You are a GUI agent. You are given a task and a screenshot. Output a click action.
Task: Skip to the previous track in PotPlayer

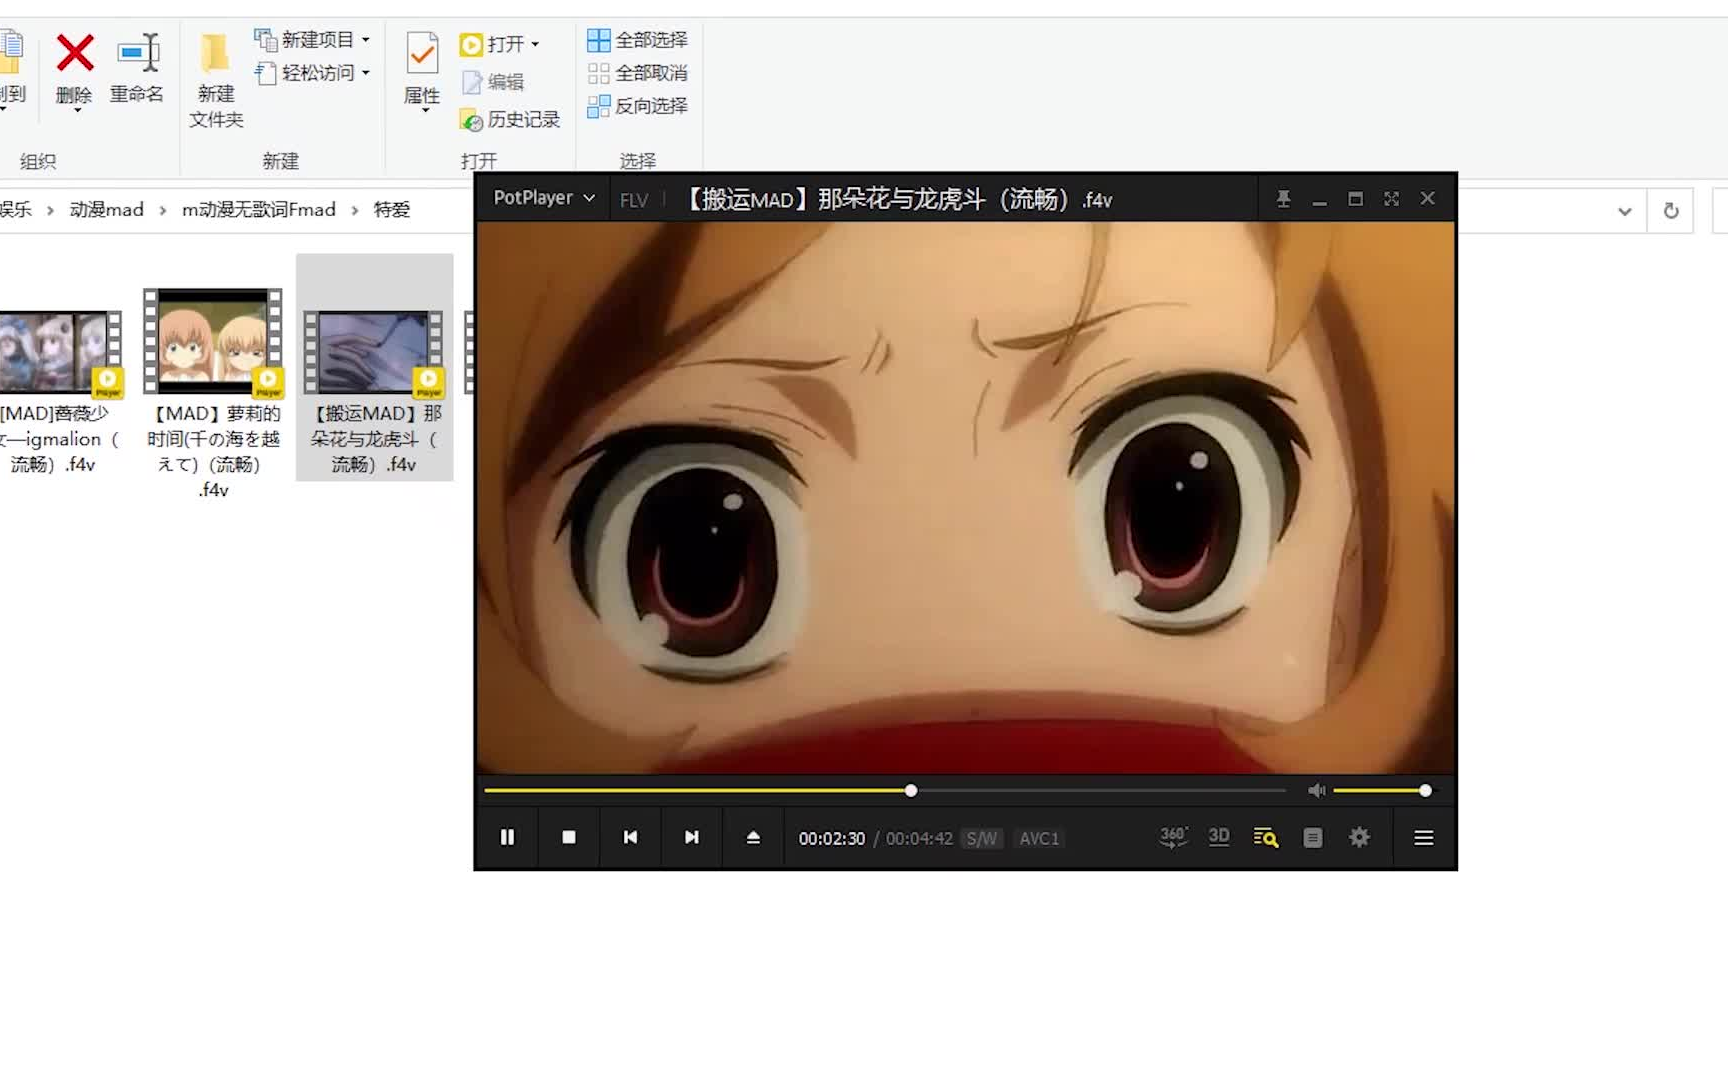pos(630,838)
